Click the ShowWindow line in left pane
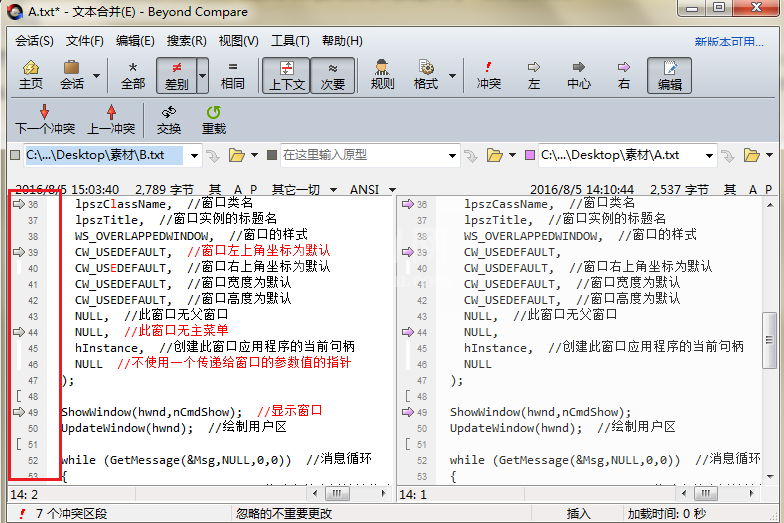 click(x=192, y=412)
